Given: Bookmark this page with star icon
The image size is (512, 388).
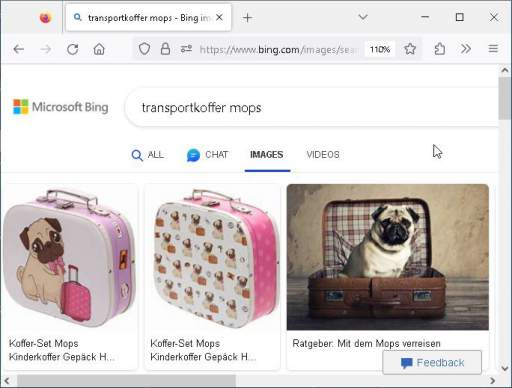Looking at the screenshot, I should click(410, 49).
